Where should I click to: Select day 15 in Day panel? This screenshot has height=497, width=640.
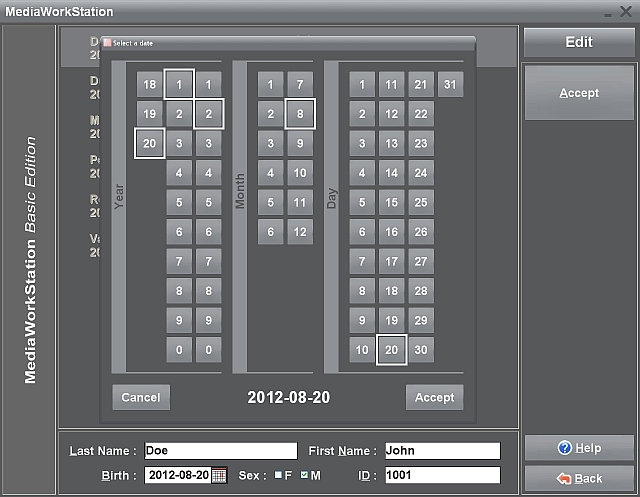click(391, 202)
